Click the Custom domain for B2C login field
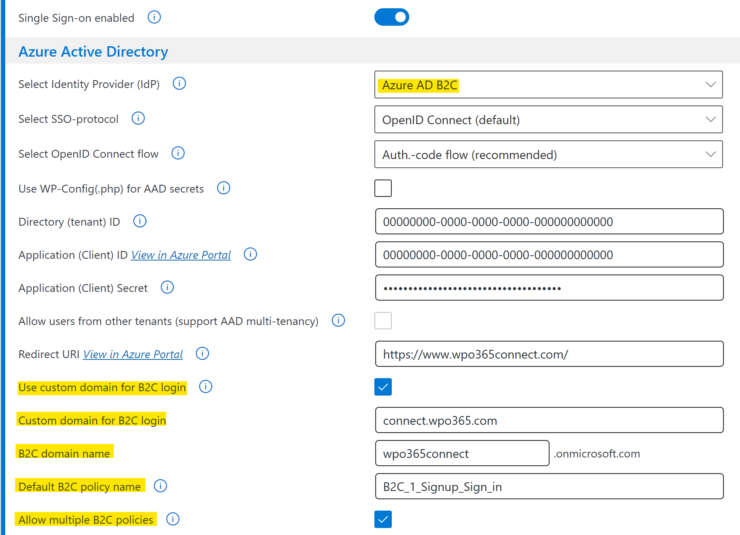Image resolution: width=740 pixels, height=535 pixels. point(549,420)
